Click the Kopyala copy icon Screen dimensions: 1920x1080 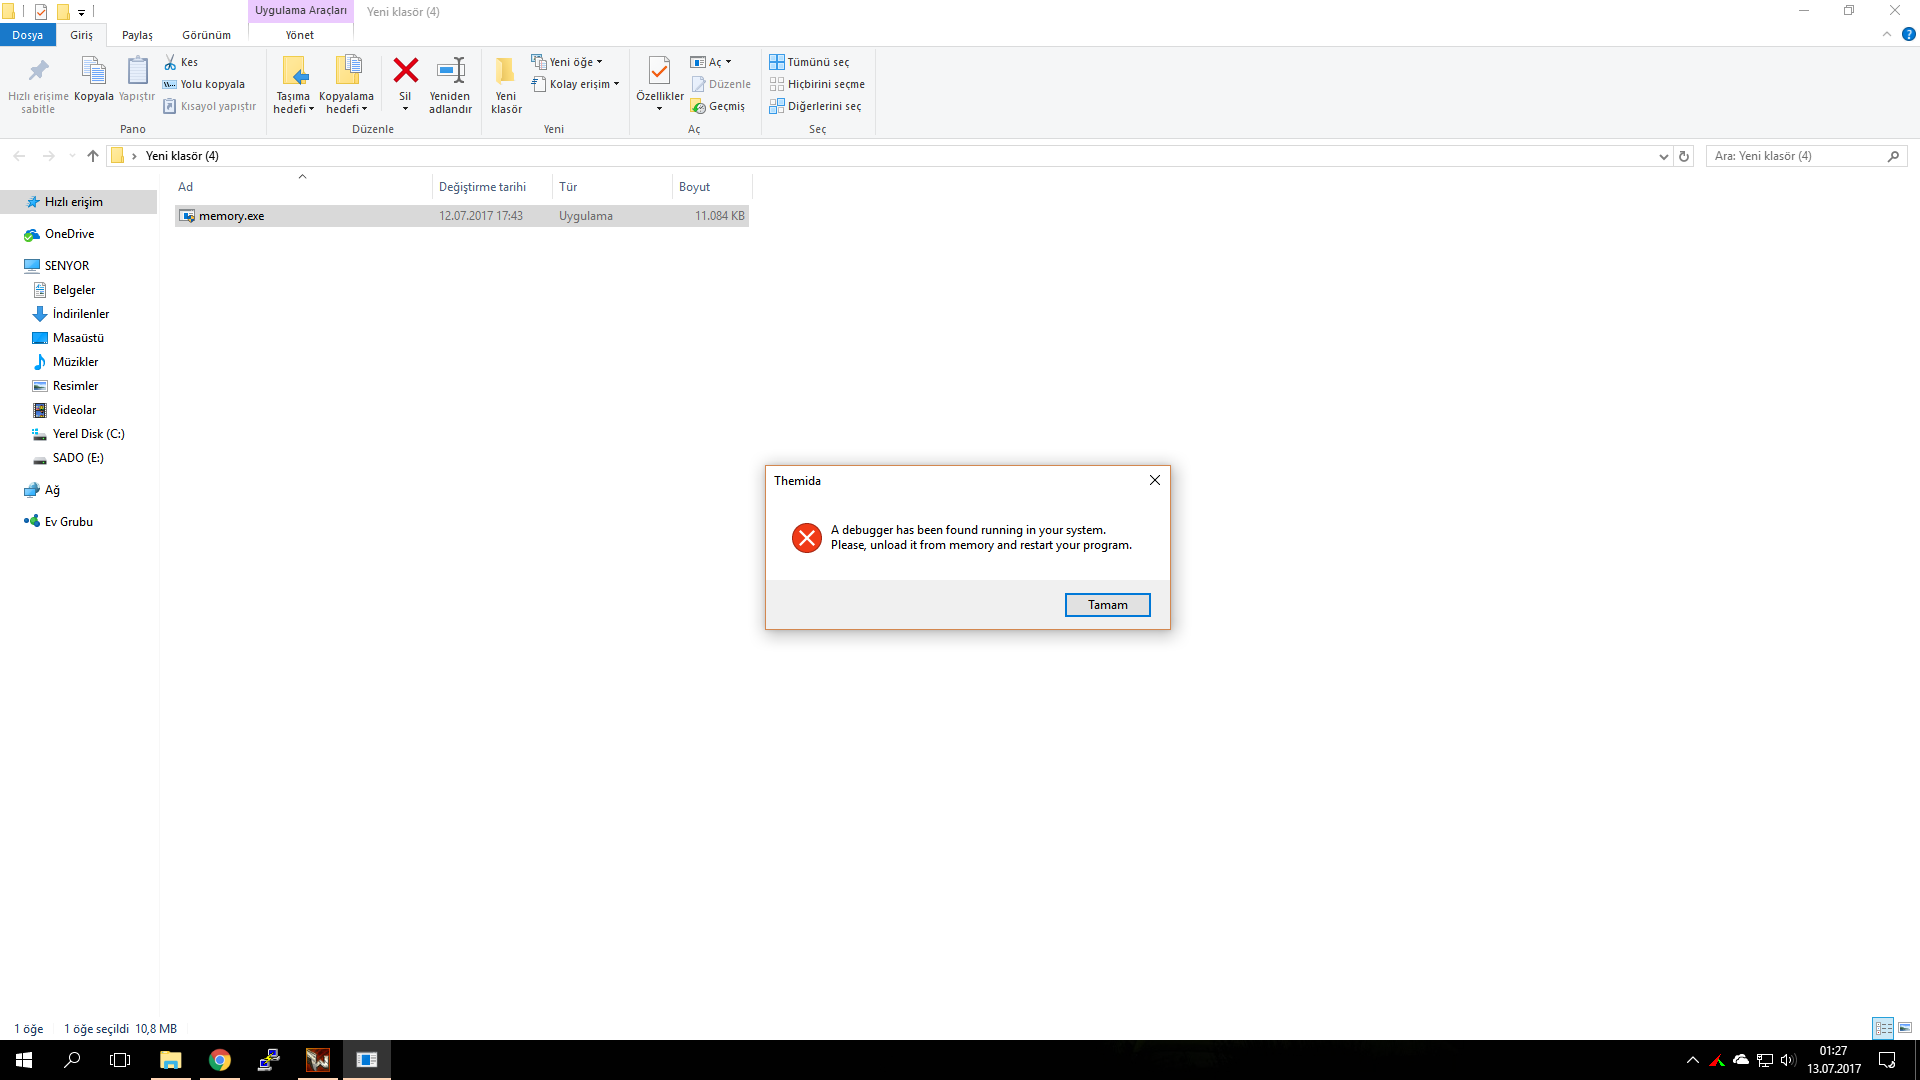(94, 71)
